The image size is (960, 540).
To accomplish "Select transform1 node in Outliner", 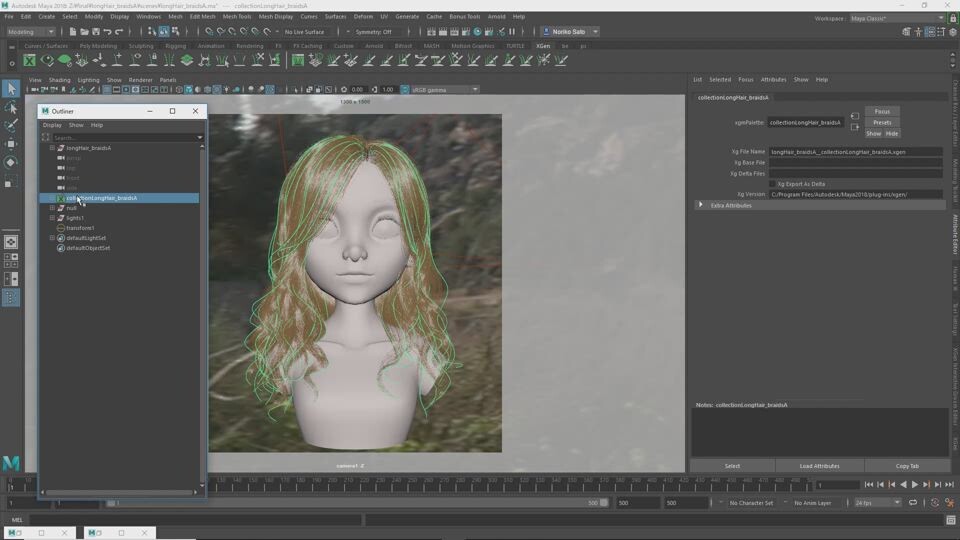I will [80, 228].
